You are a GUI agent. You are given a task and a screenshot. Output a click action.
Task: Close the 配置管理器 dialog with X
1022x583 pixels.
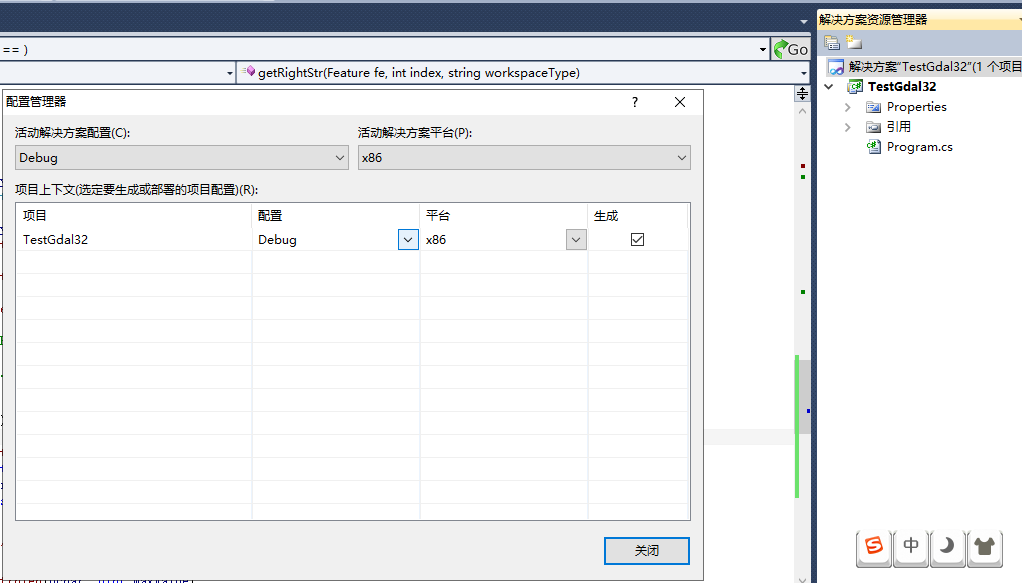coord(680,102)
